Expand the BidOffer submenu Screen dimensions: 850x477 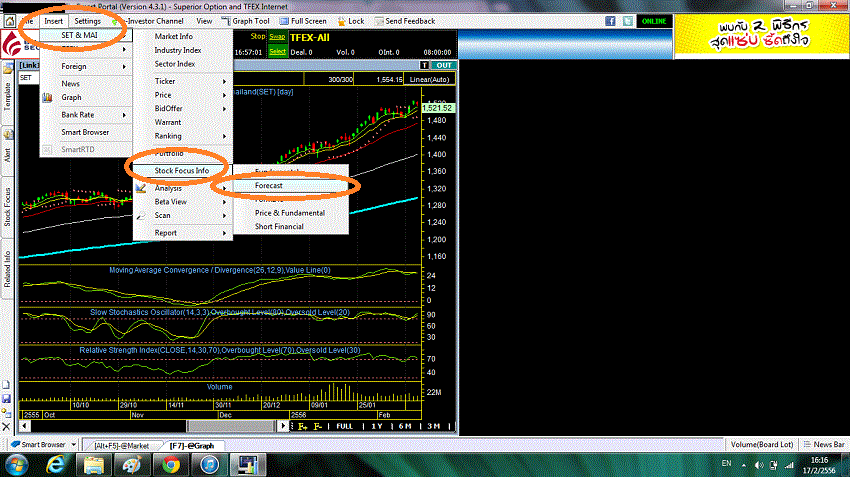coord(183,108)
